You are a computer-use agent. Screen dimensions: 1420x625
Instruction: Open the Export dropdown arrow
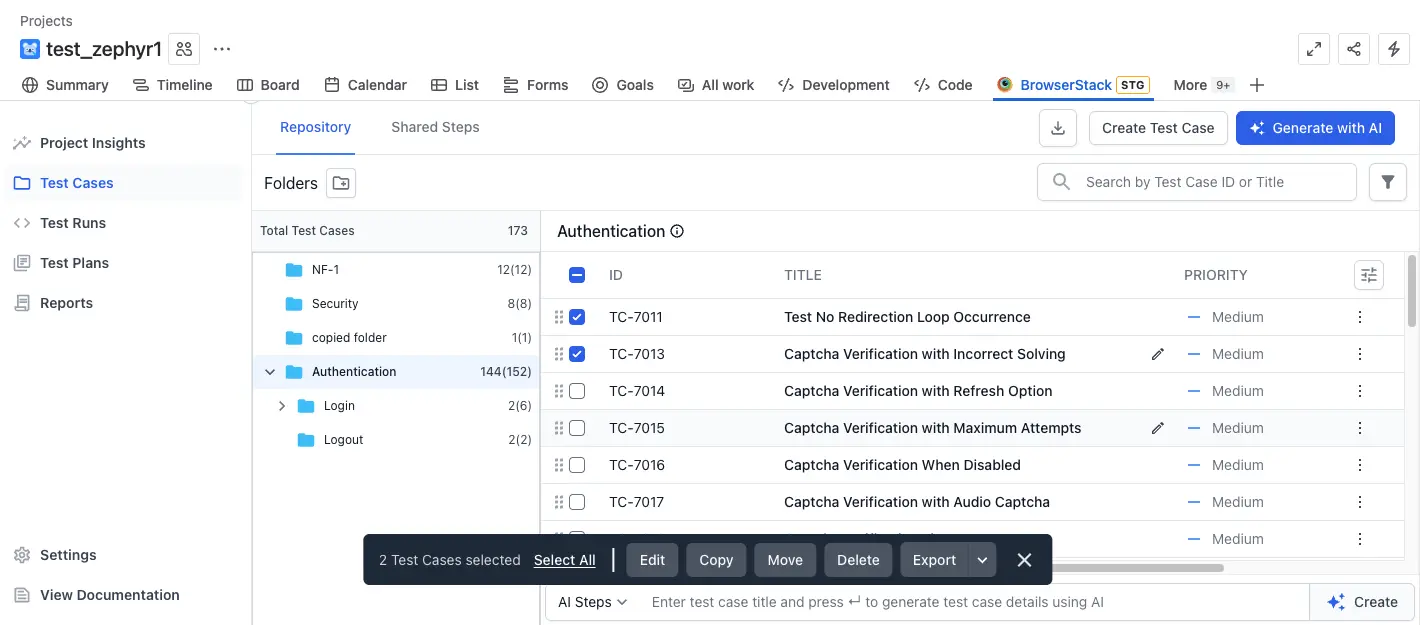(982, 560)
